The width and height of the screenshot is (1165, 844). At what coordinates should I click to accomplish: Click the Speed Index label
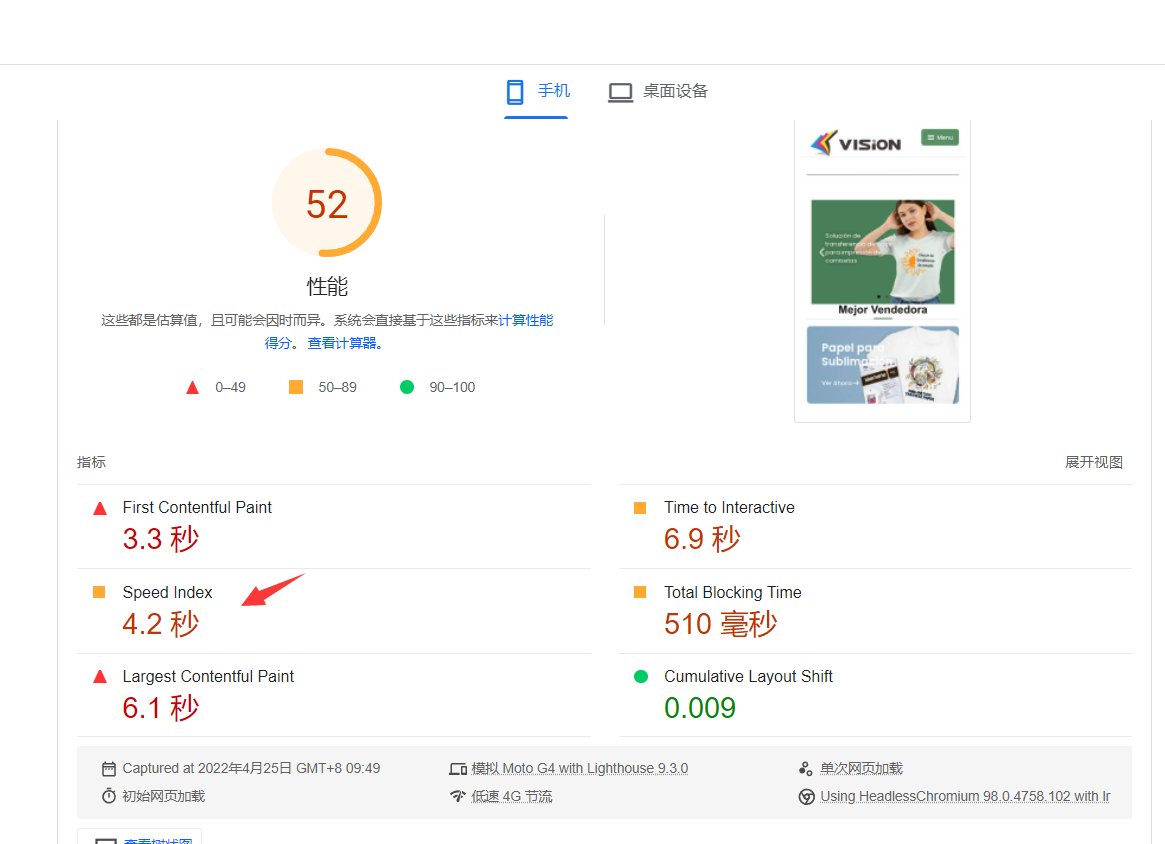tap(167, 592)
